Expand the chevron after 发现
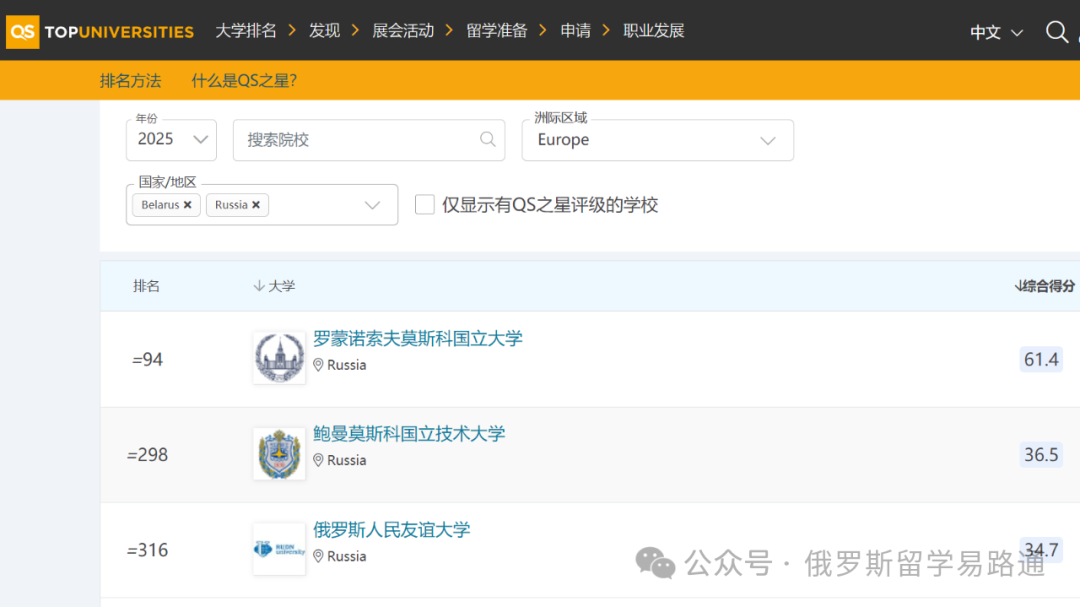Viewport: 1080px width, 607px height. [x=355, y=30]
